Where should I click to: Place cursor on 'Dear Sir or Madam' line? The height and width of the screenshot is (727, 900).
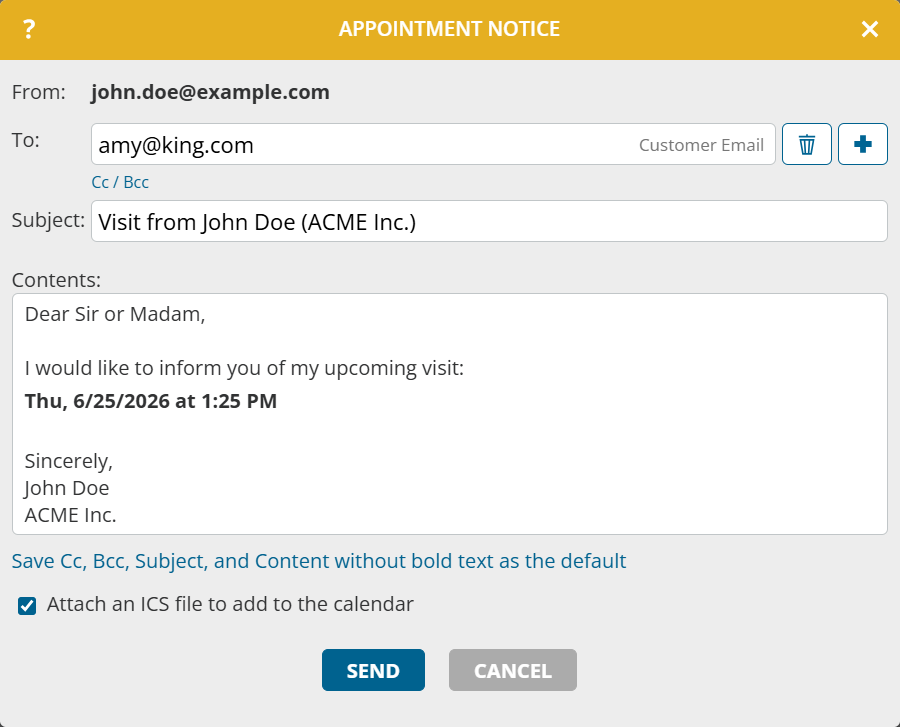click(x=115, y=314)
